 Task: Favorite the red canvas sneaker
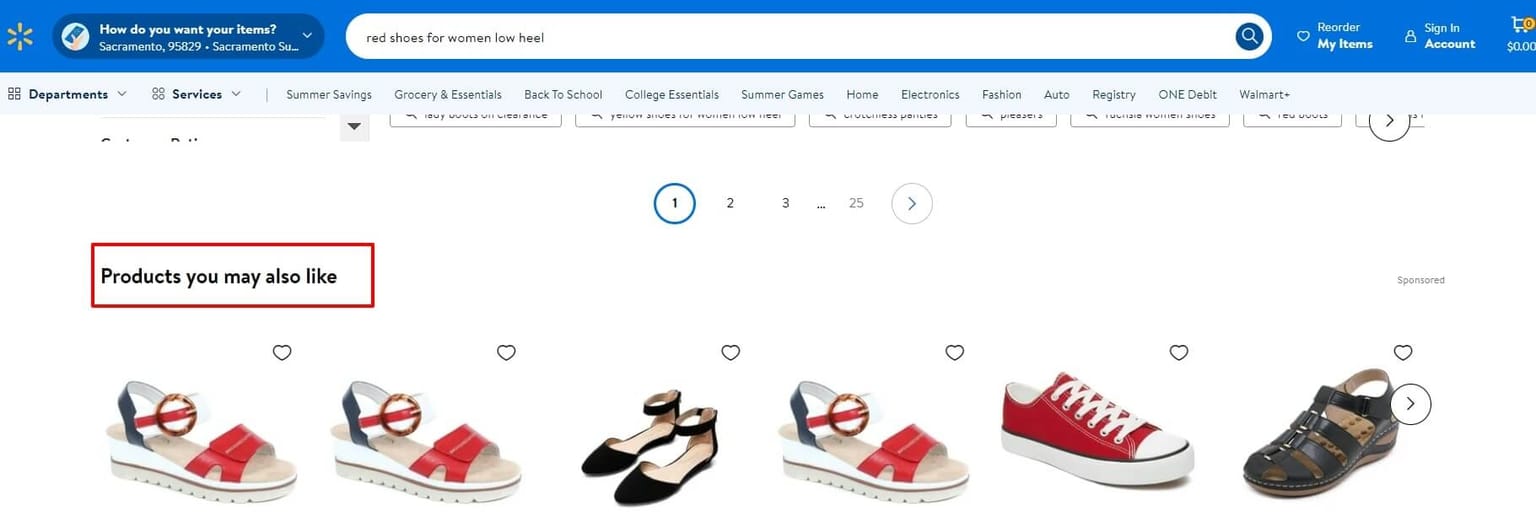pos(1179,352)
